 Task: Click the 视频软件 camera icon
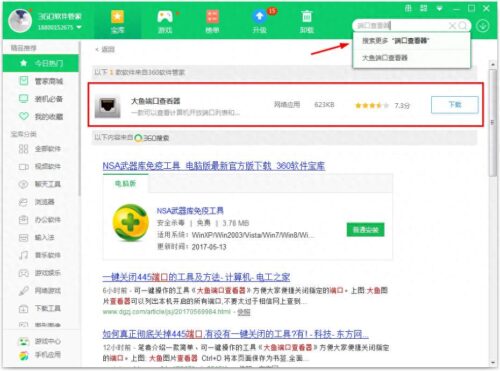point(23,166)
